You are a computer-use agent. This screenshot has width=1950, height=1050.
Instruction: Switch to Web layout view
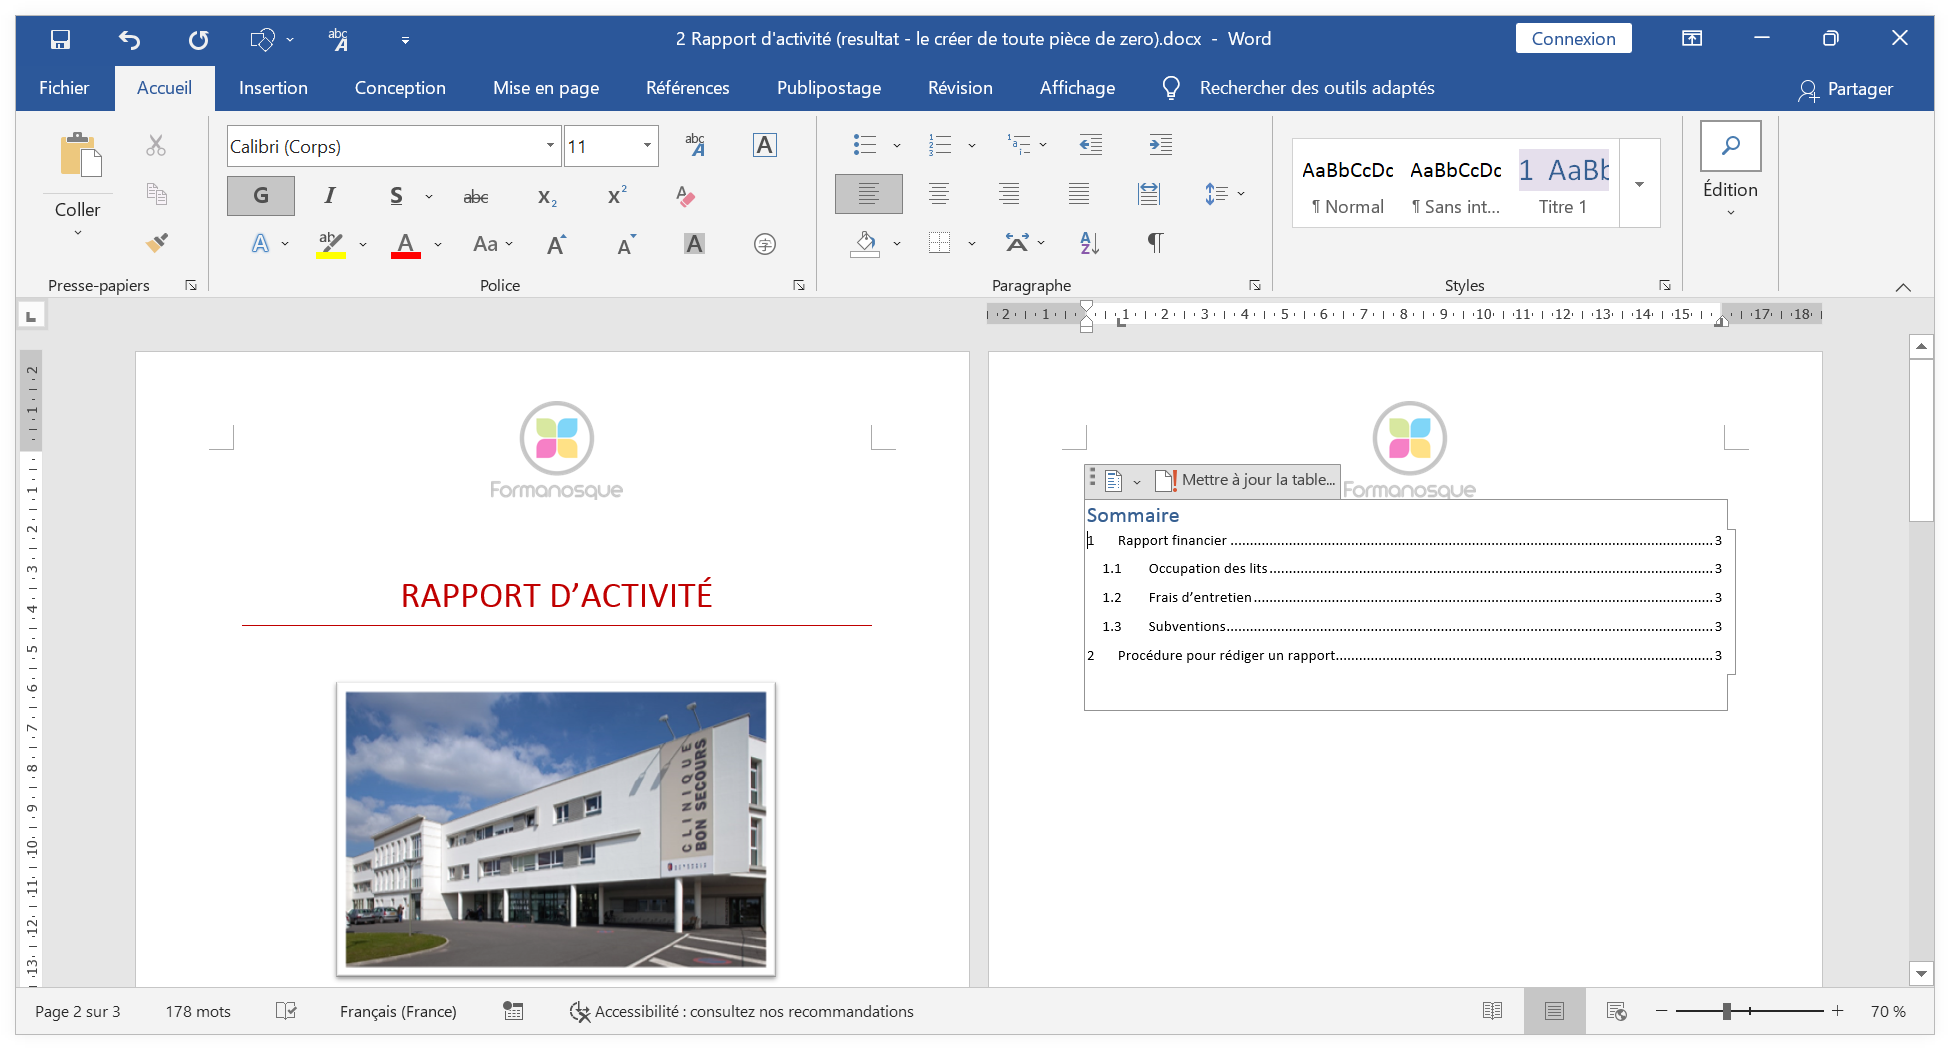click(x=1616, y=1011)
